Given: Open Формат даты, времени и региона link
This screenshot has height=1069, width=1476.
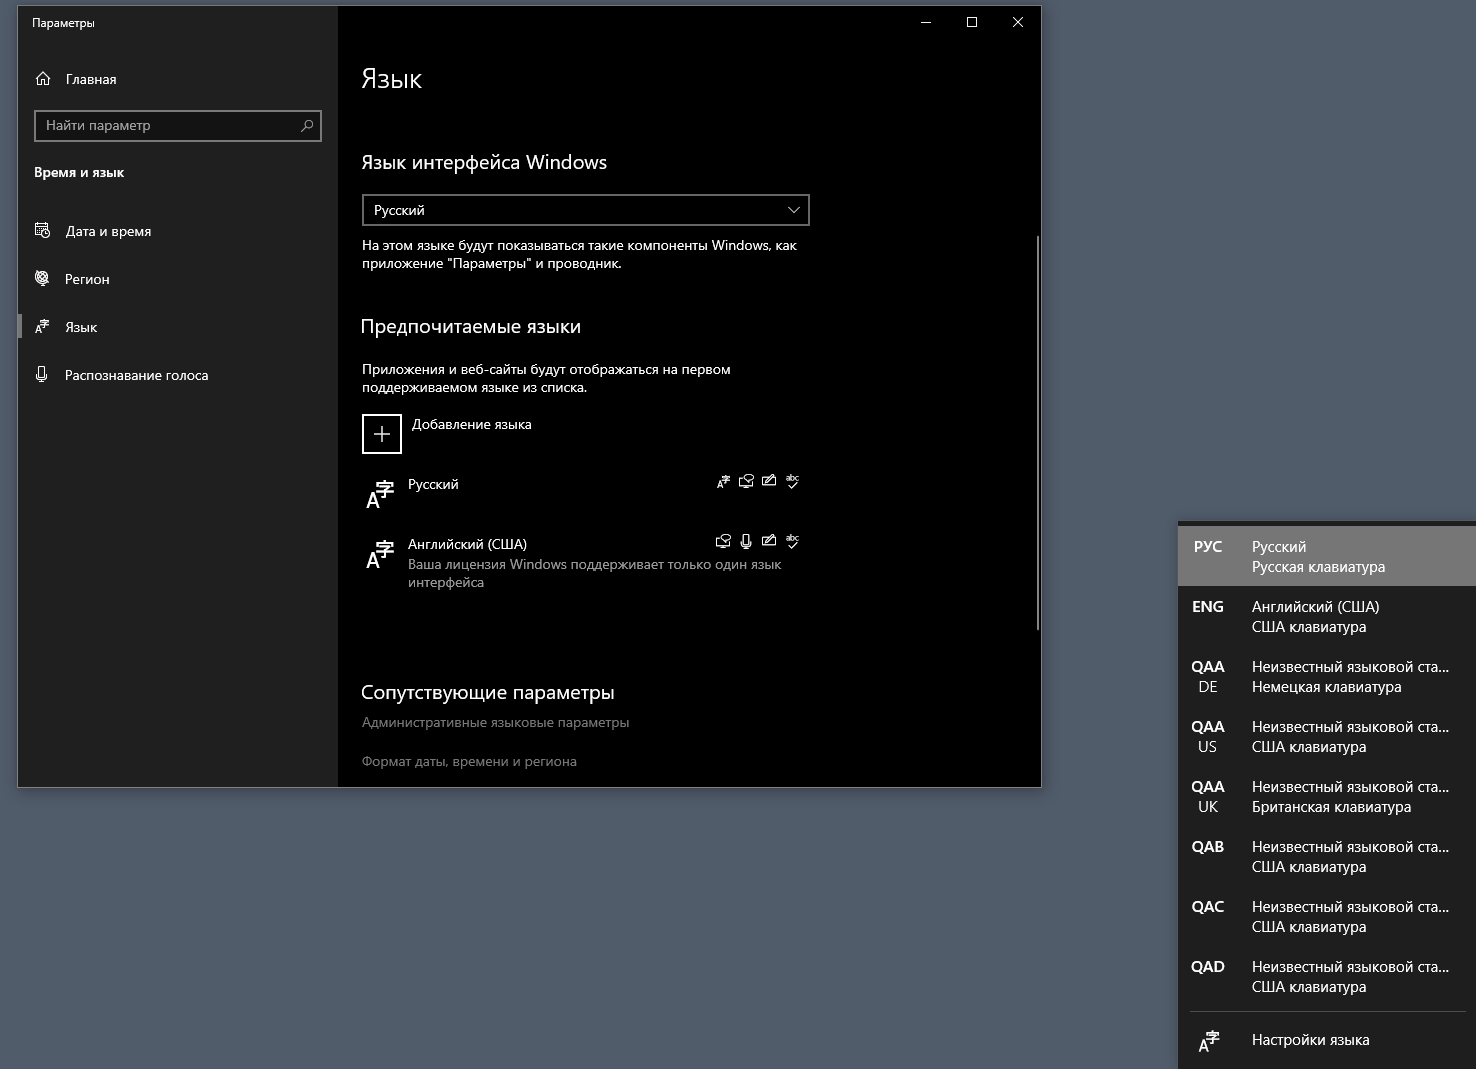Looking at the screenshot, I should (469, 761).
